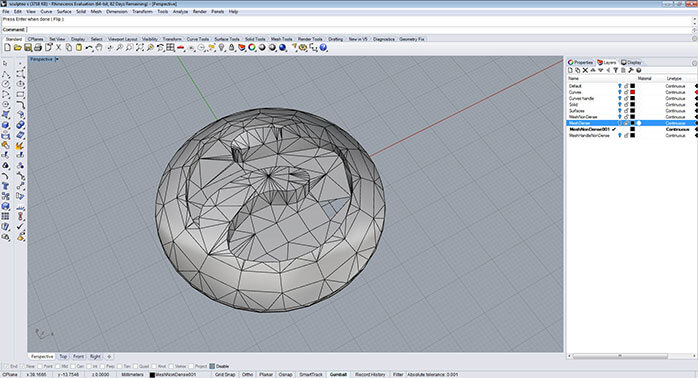Delete the layer with the X icon
The width and height of the screenshot is (698, 378).
pyautogui.click(x=585, y=70)
